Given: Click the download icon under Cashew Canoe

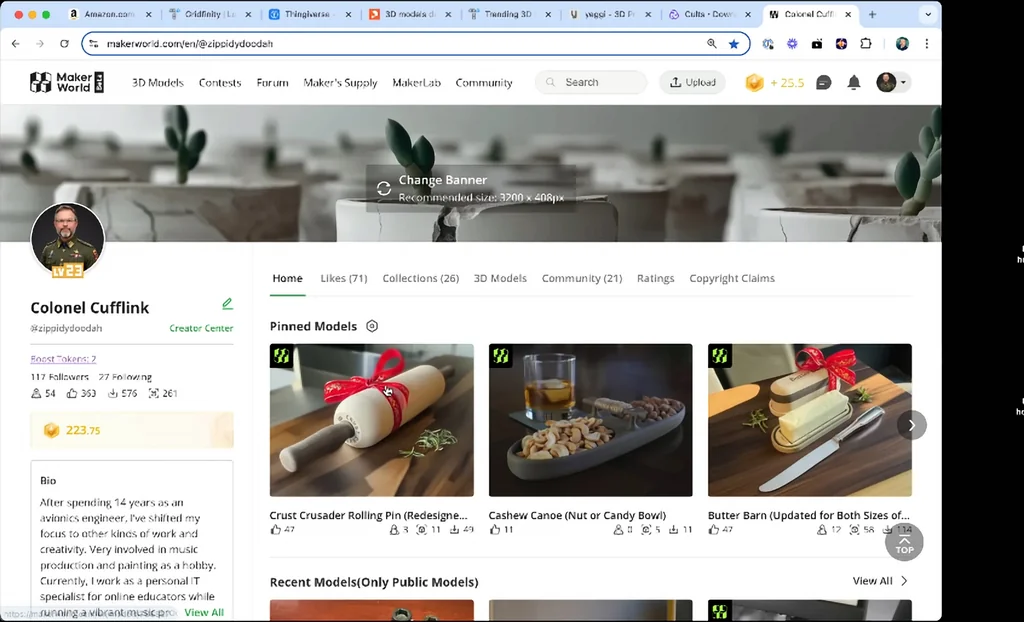Looking at the screenshot, I should pos(673,530).
